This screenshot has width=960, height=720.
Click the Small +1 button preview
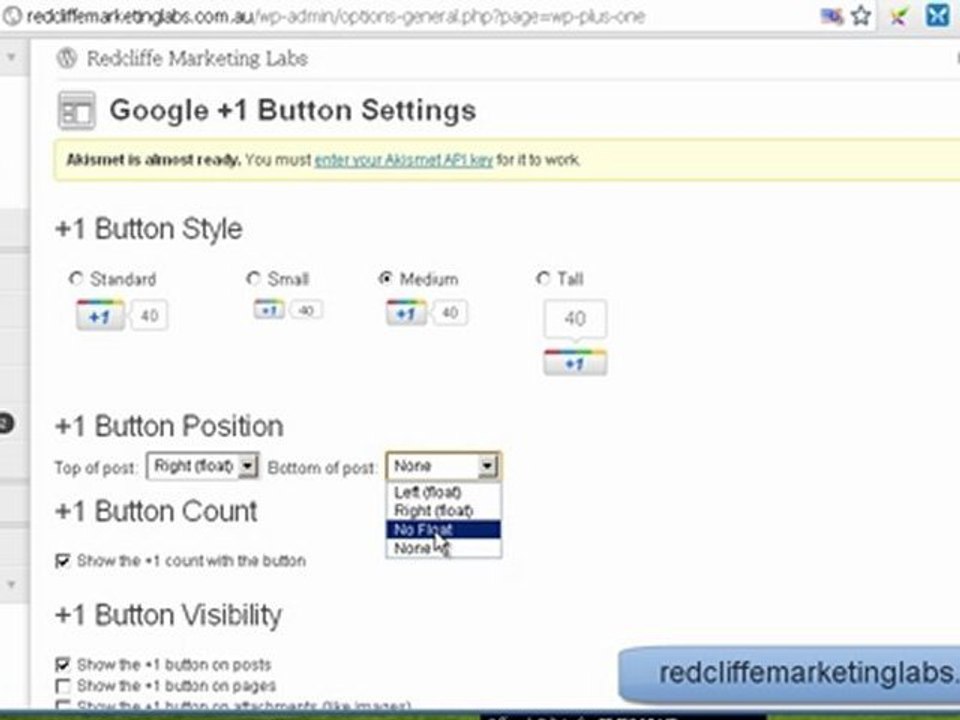[288, 310]
